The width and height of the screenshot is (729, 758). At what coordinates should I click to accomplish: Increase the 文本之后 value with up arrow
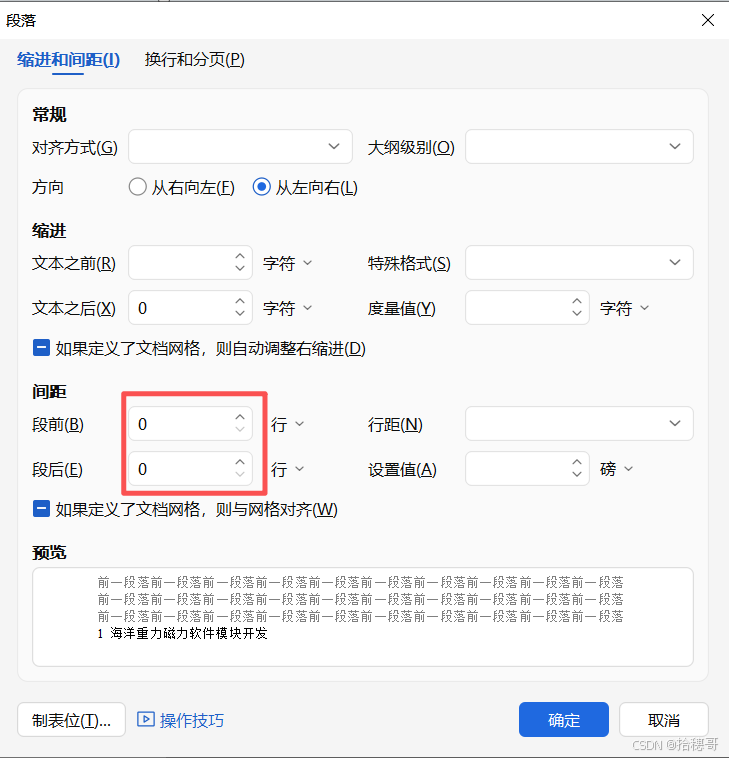(240, 301)
